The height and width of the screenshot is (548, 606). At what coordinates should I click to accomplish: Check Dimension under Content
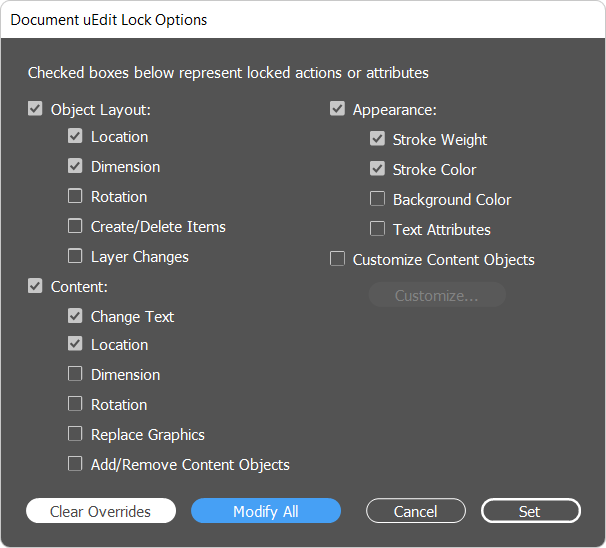point(75,374)
